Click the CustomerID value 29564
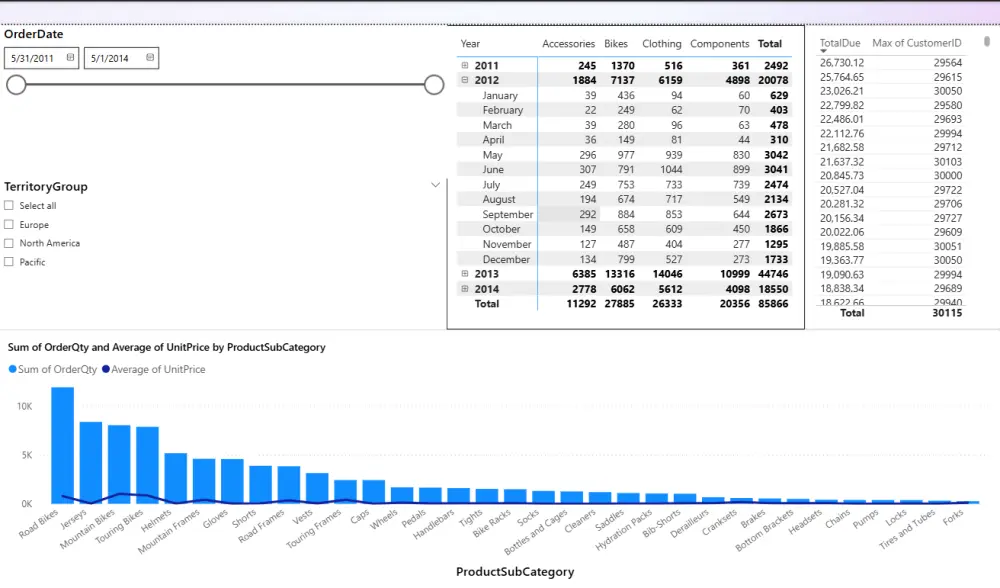Image resolution: width=1000 pixels, height=588 pixels. pos(948,62)
